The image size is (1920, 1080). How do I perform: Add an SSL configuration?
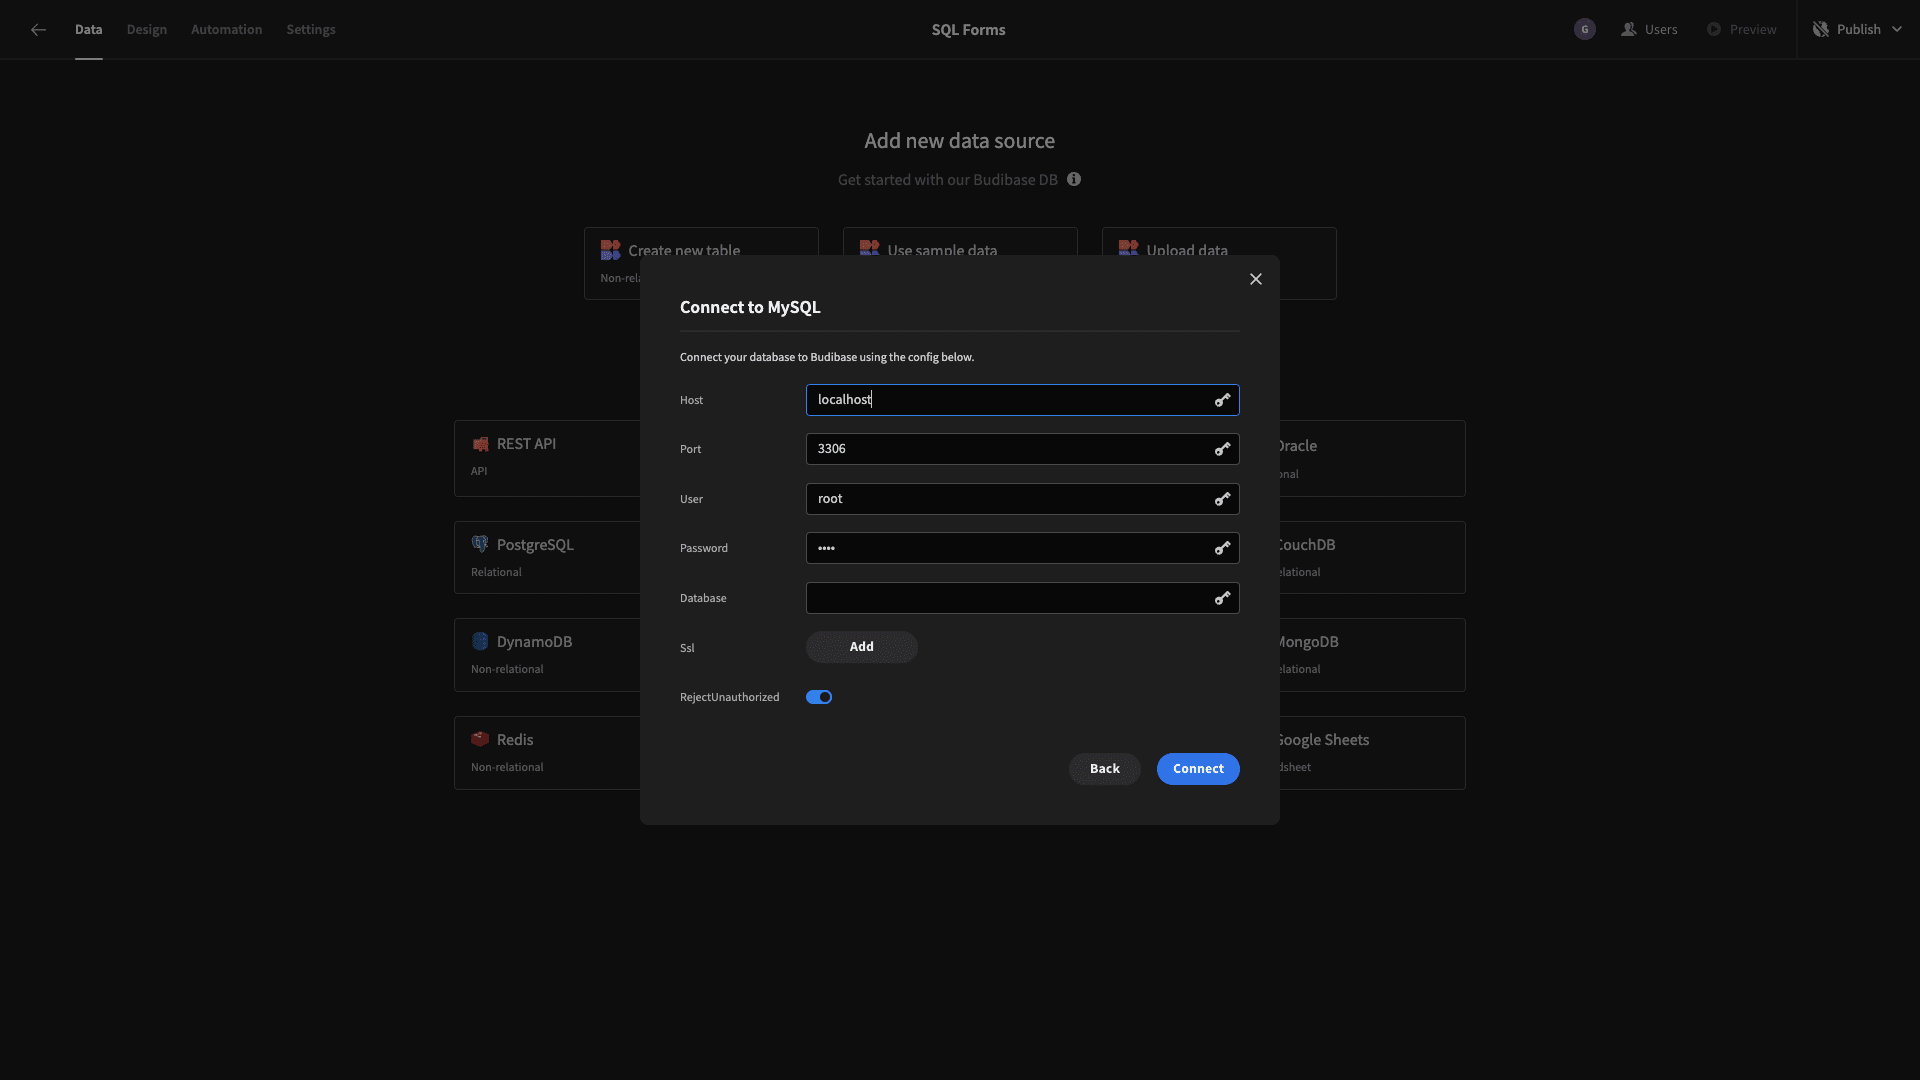(x=861, y=647)
